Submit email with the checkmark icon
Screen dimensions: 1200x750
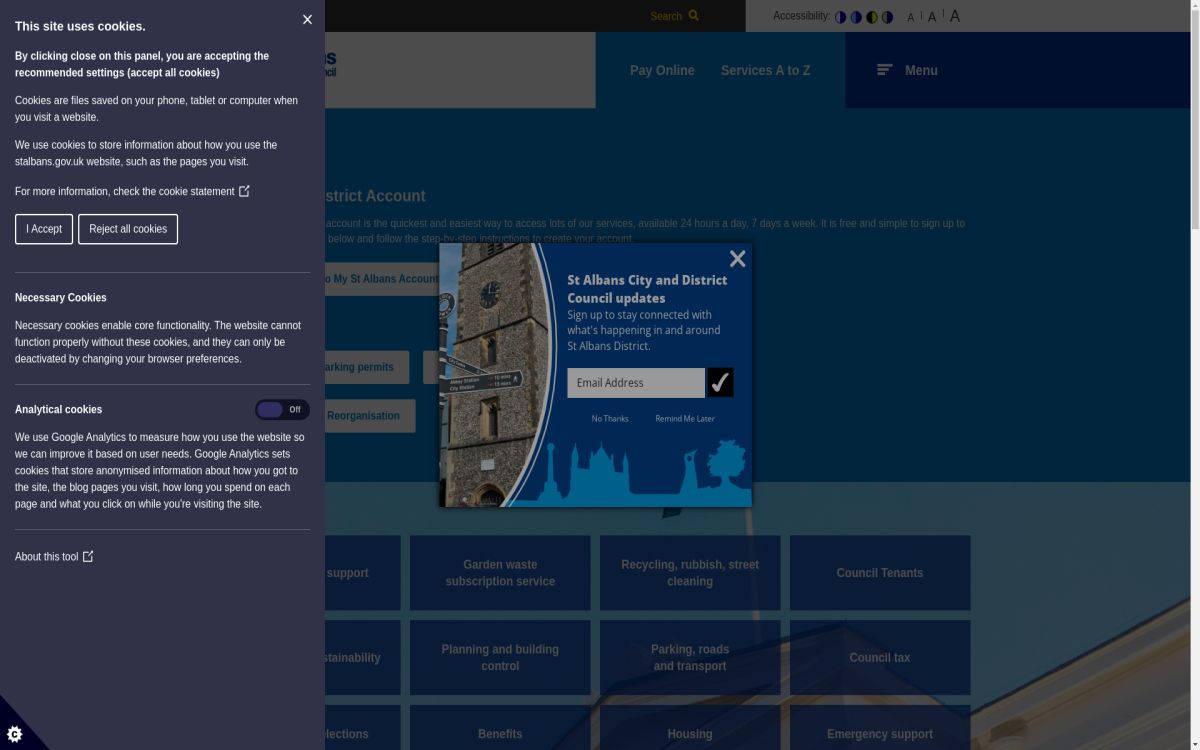coord(721,381)
